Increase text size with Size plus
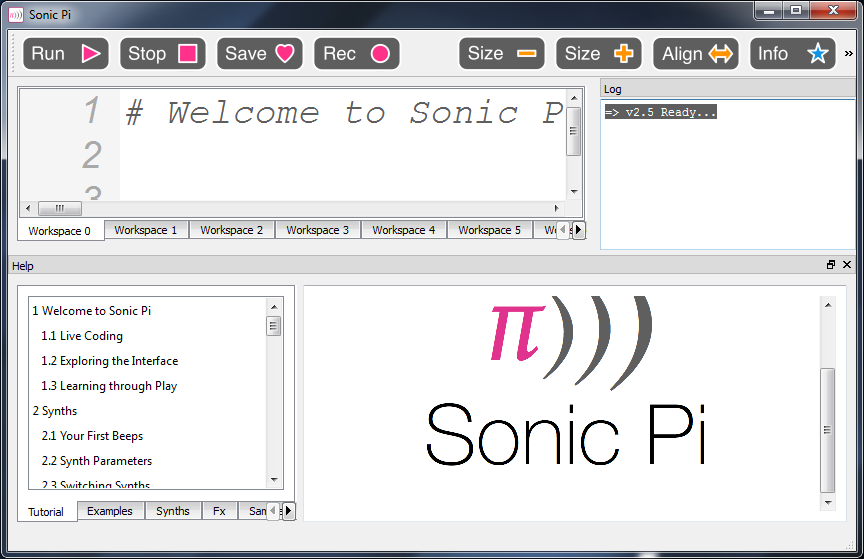Viewport: 864px width, 559px height. [x=599, y=53]
